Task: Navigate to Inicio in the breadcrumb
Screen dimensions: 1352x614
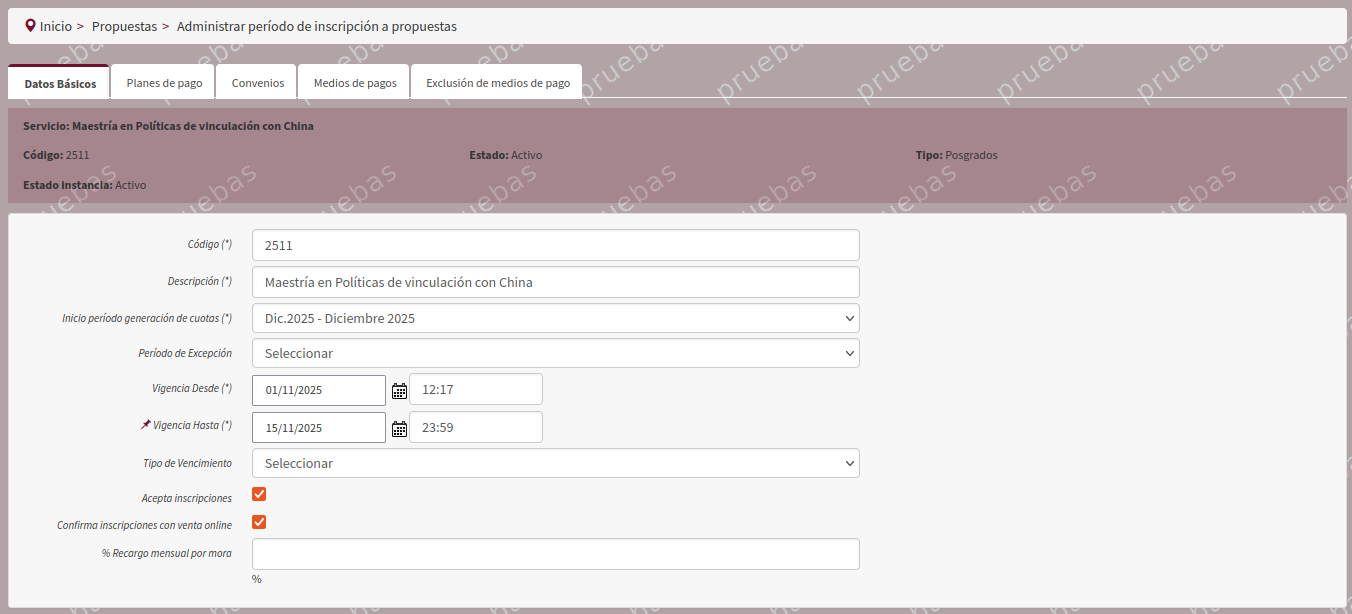Action: pos(56,27)
